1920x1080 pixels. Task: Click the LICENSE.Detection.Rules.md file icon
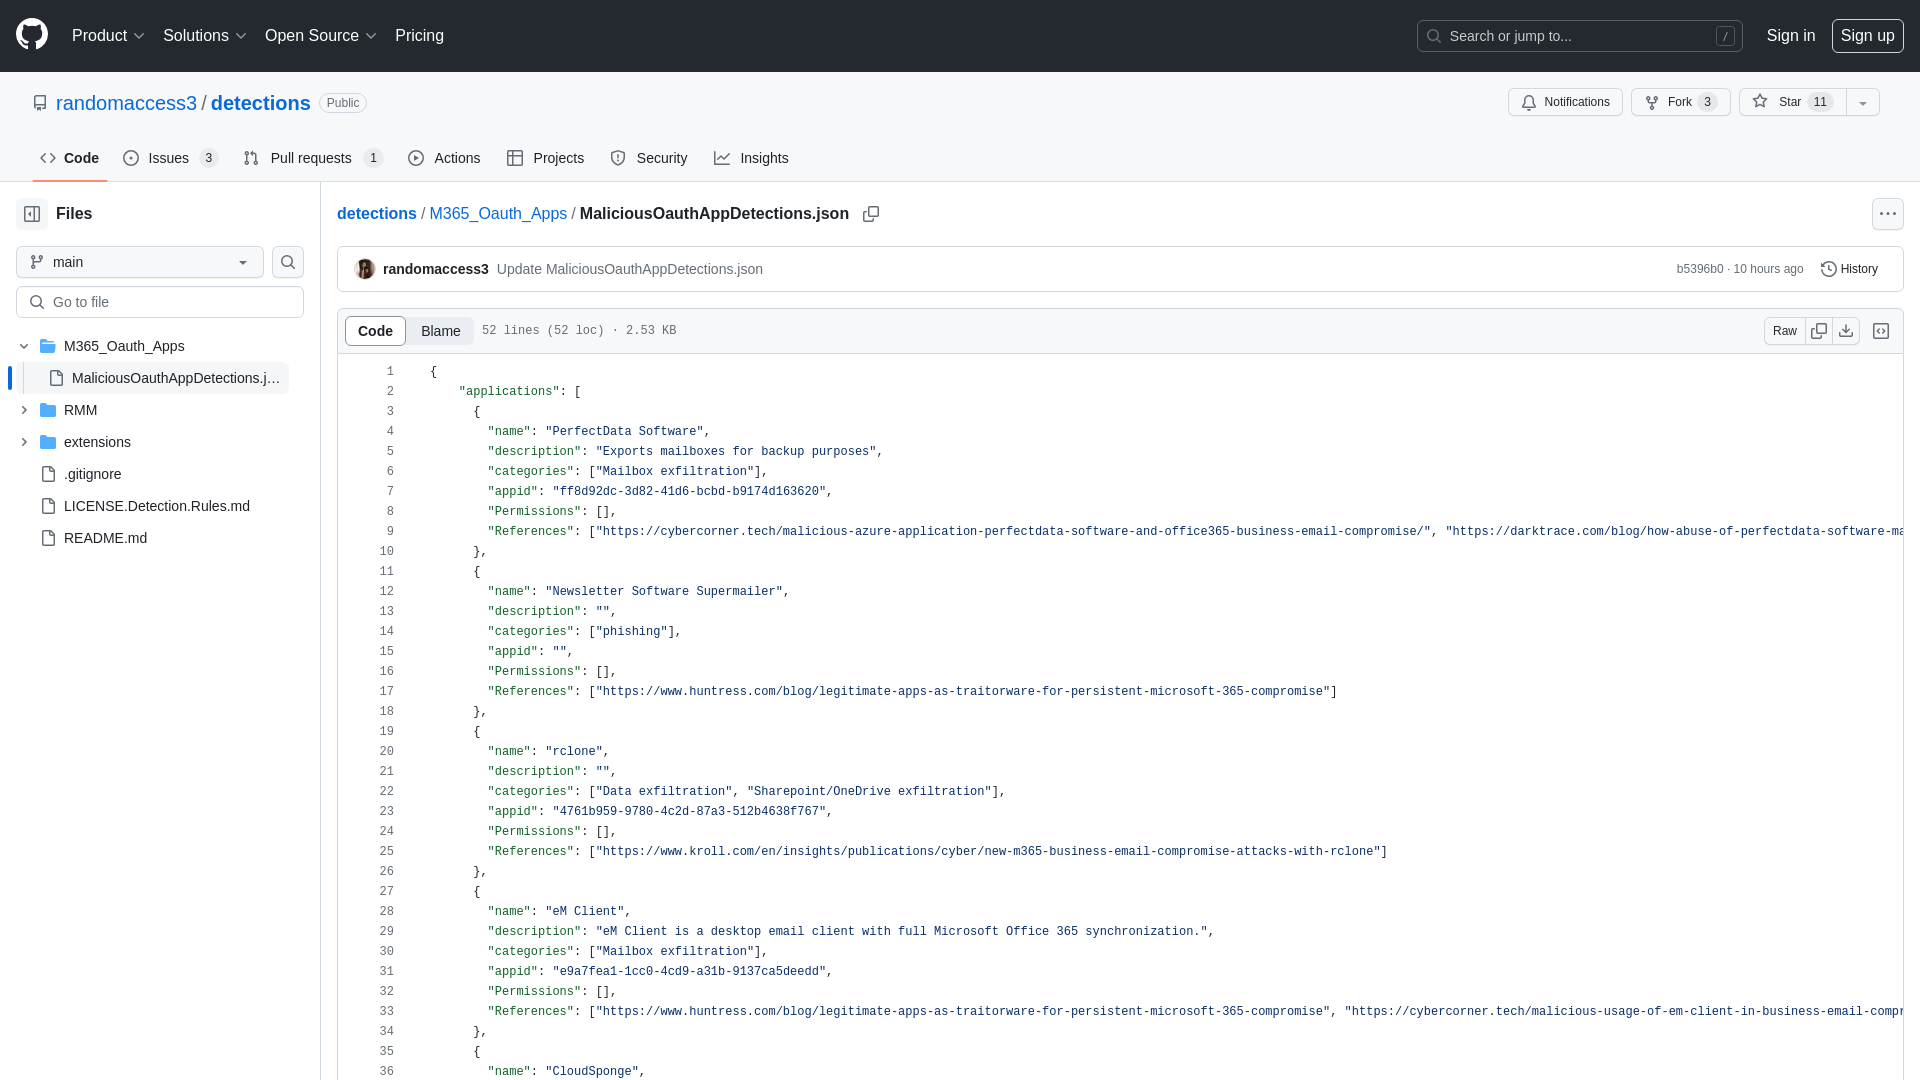[48, 506]
